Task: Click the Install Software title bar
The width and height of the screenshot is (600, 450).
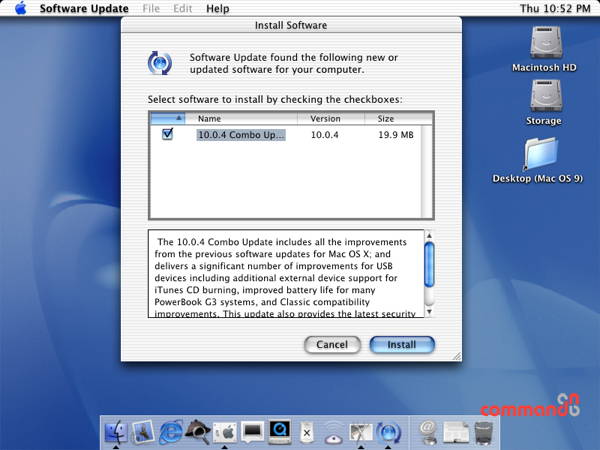Action: tap(291, 25)
